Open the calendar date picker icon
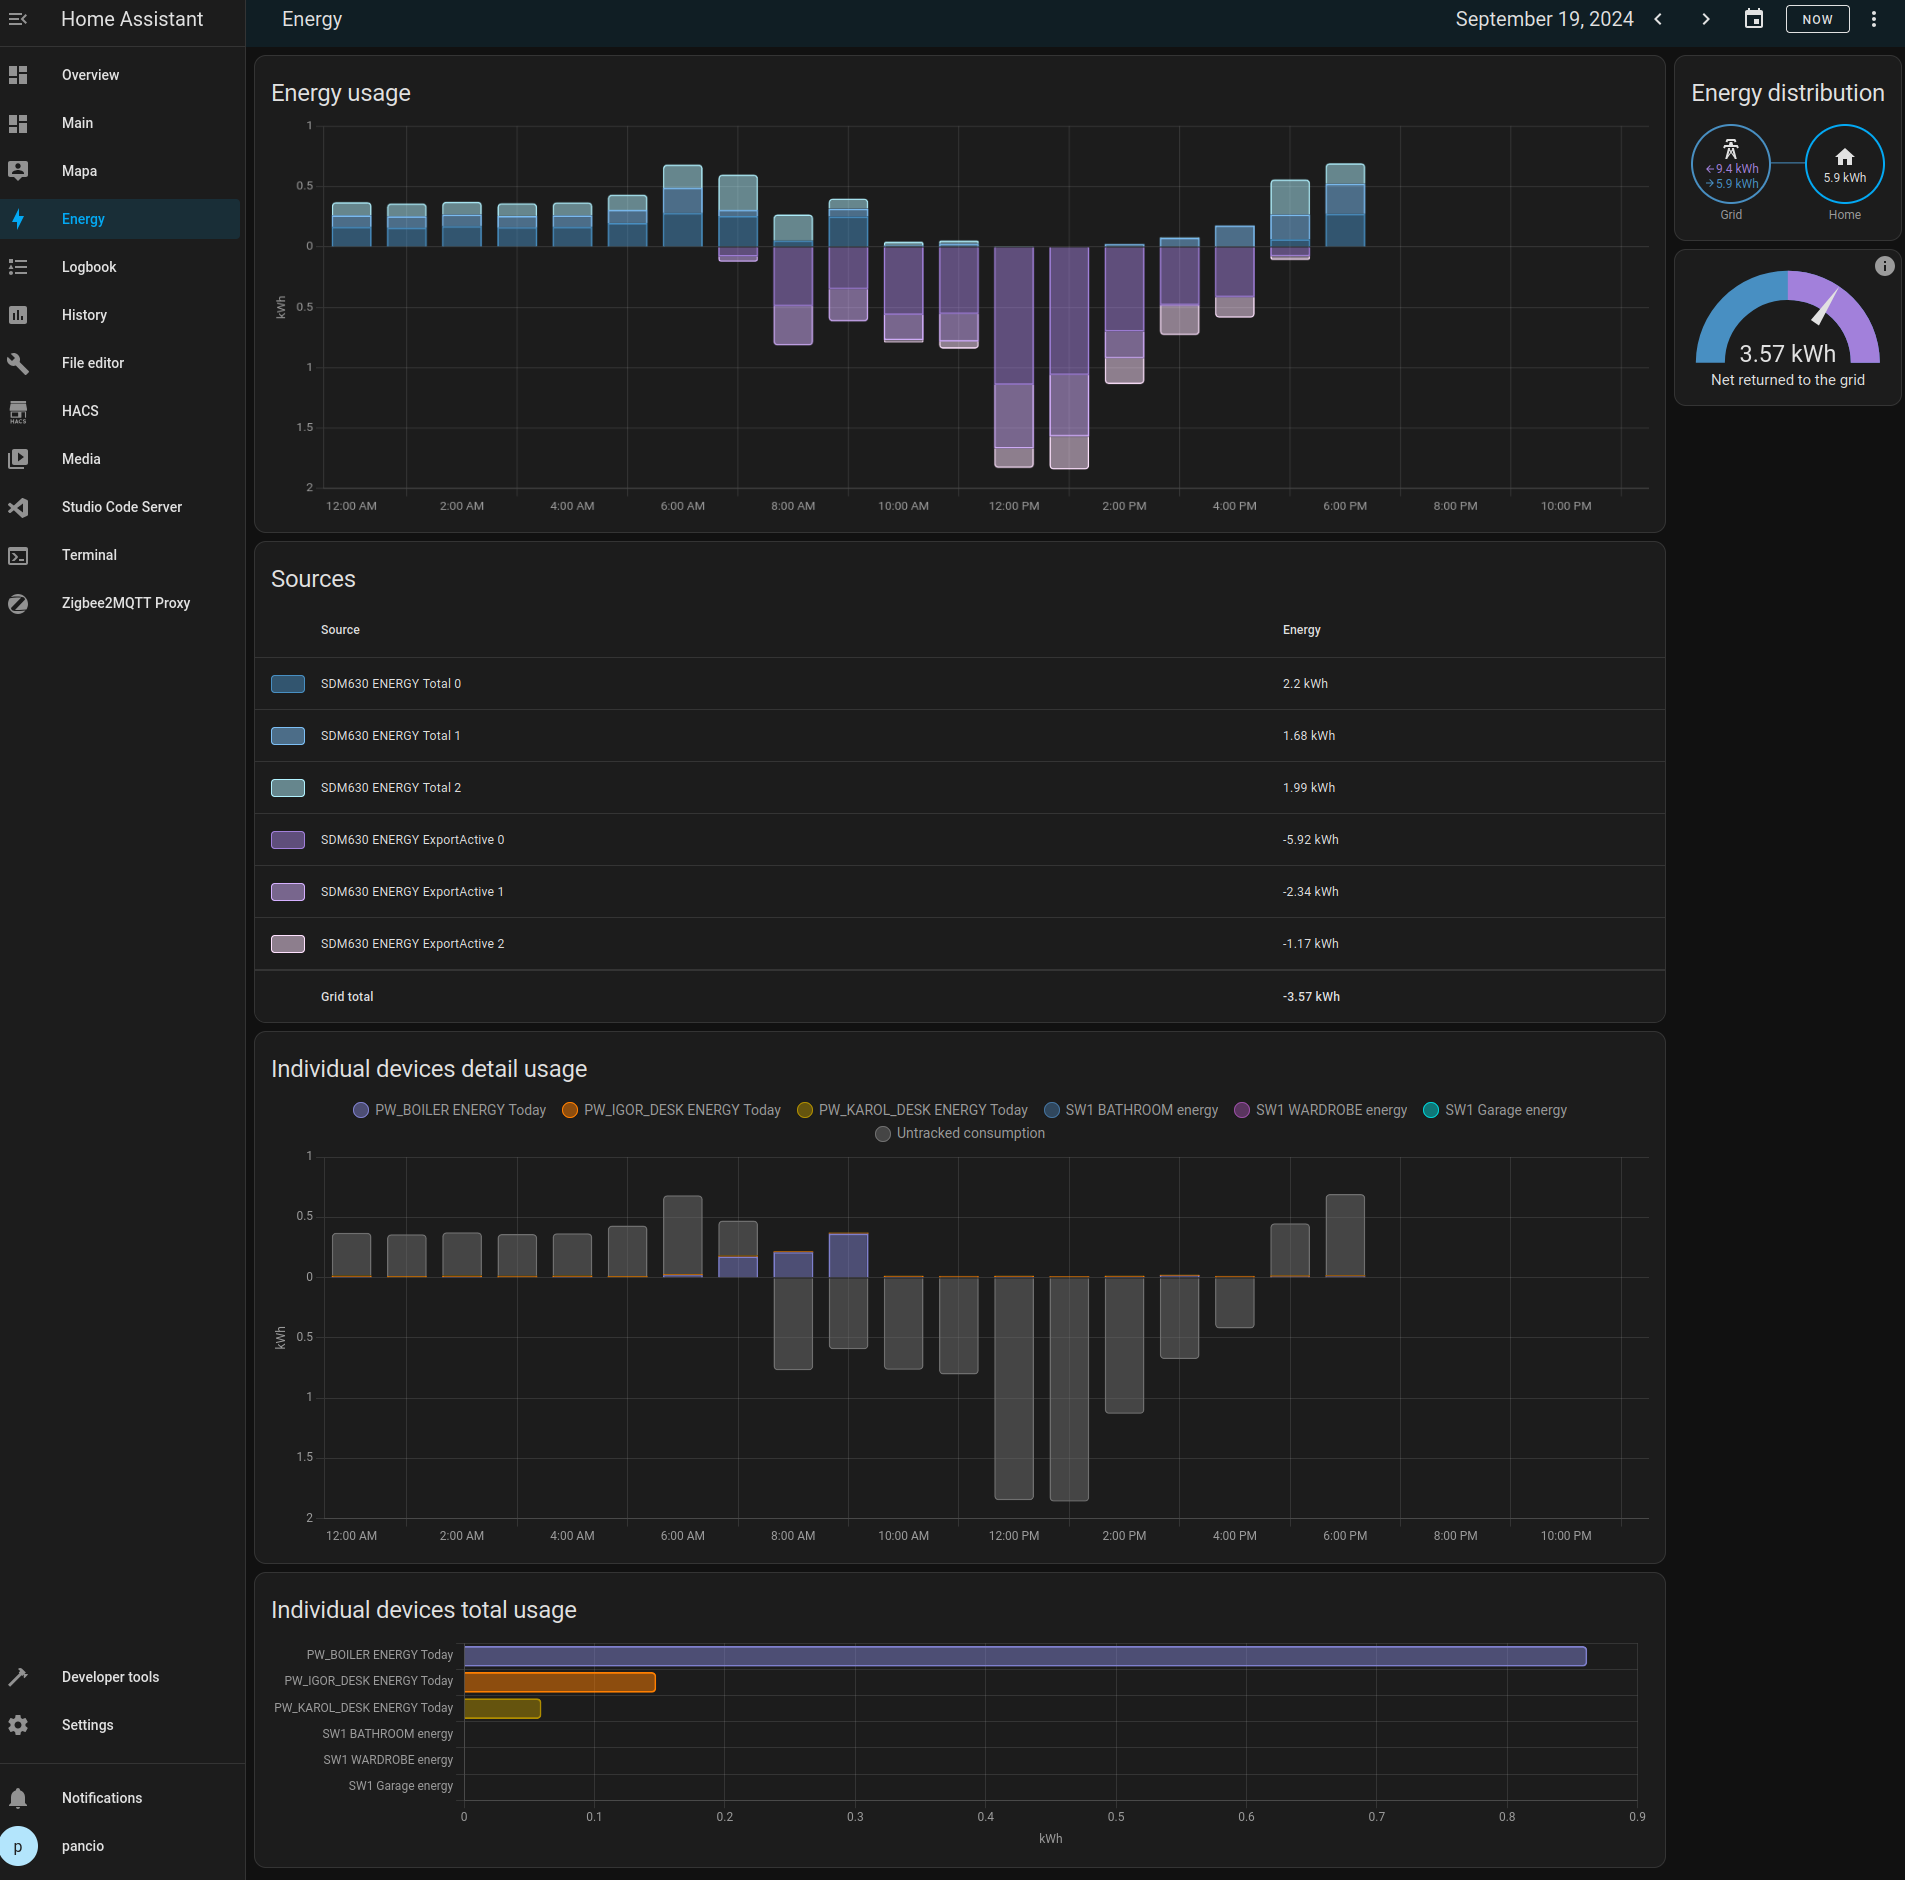The height and width of the screenshot is (1880, 1905). click(1753, 19)
